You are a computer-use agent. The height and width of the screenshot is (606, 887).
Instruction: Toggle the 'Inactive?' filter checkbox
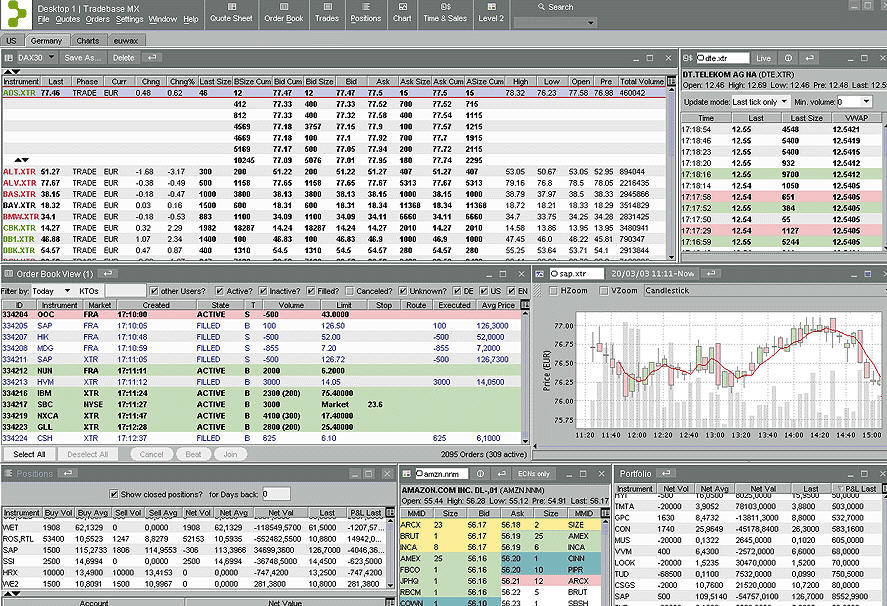point(262,291)
